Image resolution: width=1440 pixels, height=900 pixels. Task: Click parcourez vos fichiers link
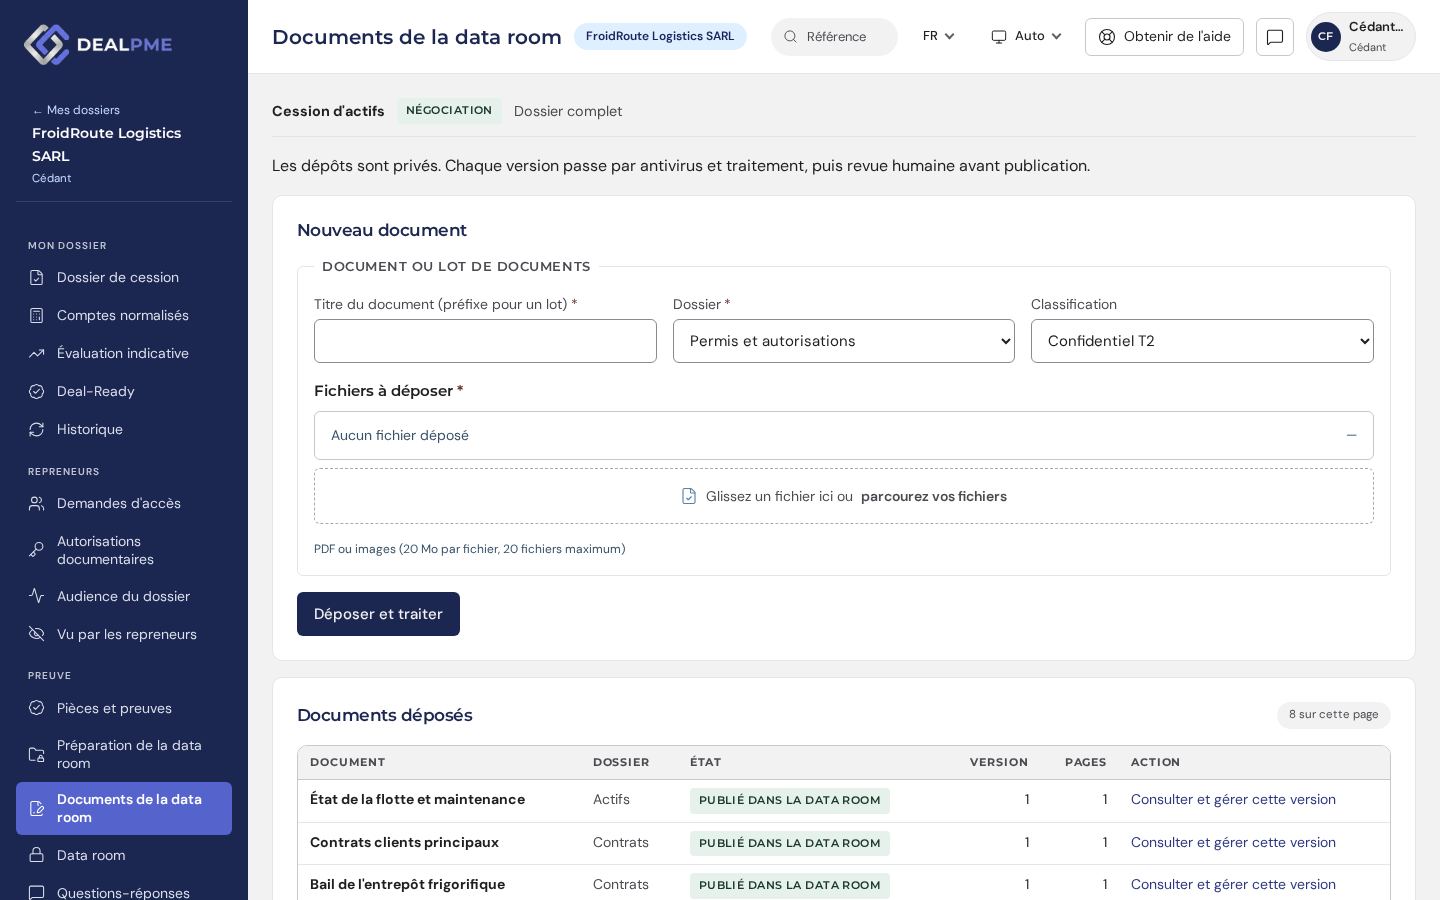click(x=934, y=496)
